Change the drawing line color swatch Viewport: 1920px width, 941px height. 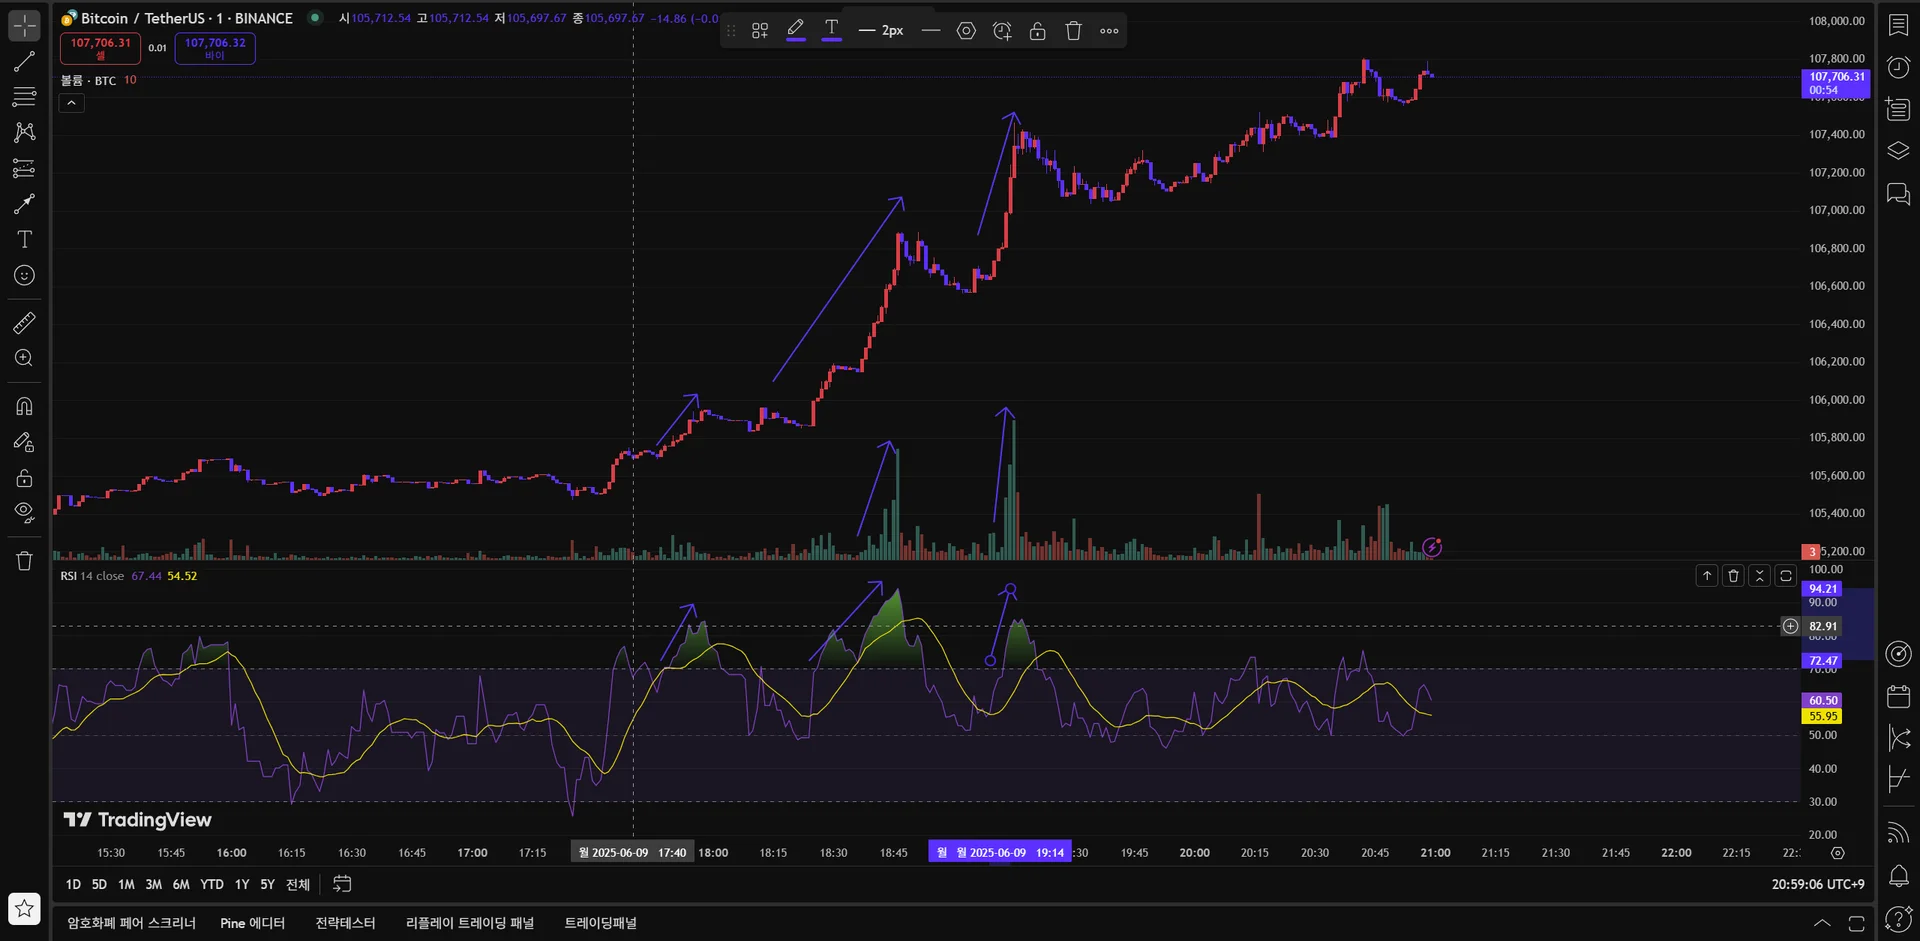pyautogui.click(x=795, y=31)
